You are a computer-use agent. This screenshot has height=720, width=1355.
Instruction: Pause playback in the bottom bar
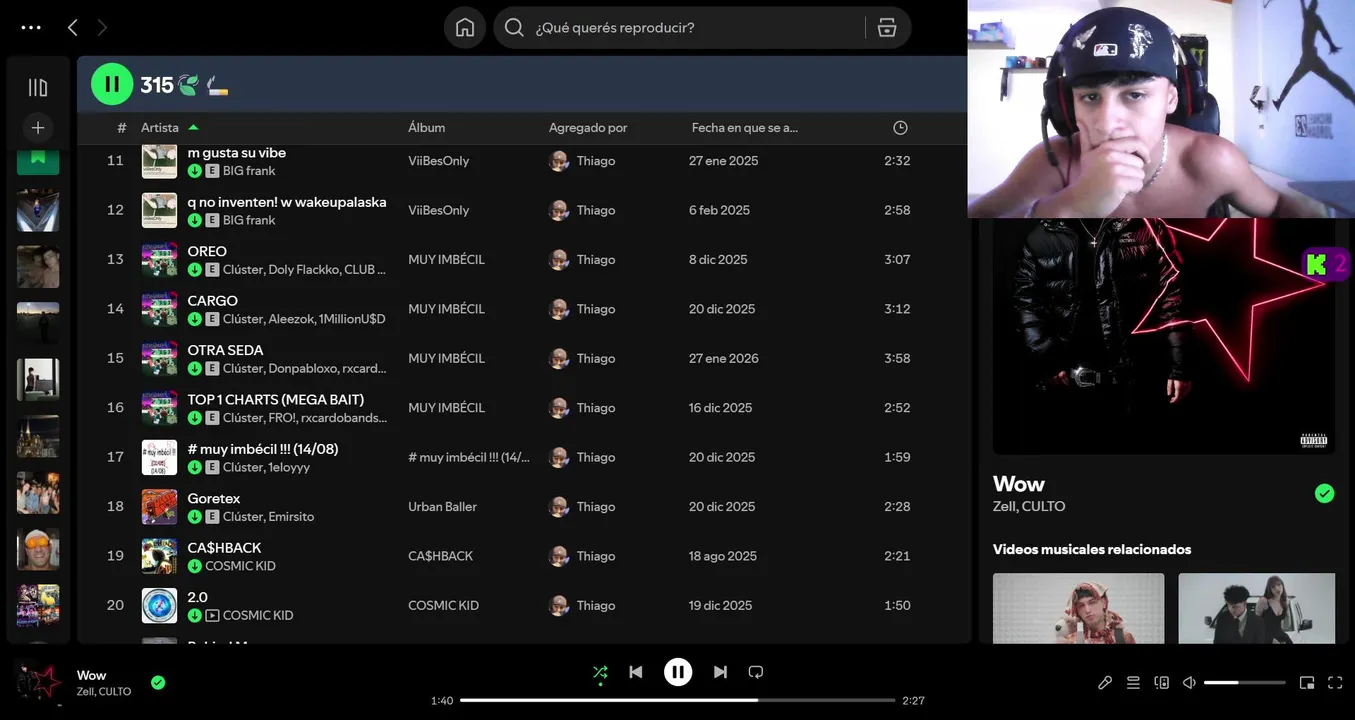[678, 672]
